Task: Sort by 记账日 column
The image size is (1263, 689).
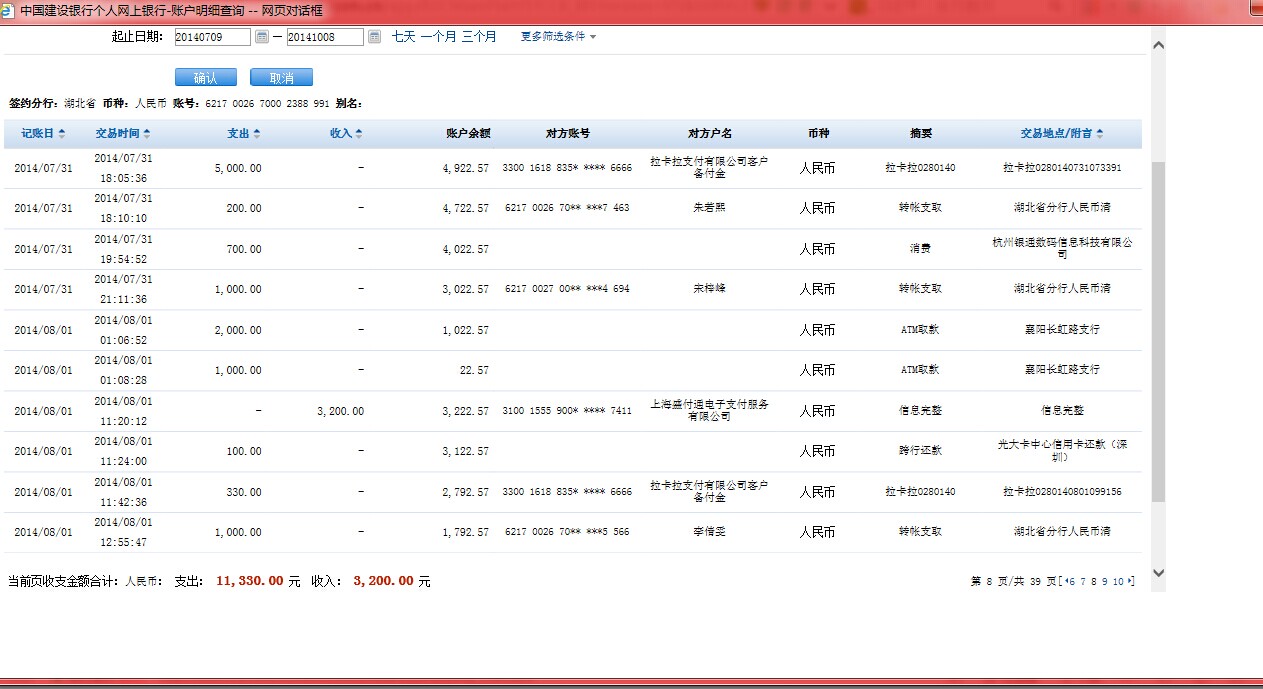Action: 43,133
